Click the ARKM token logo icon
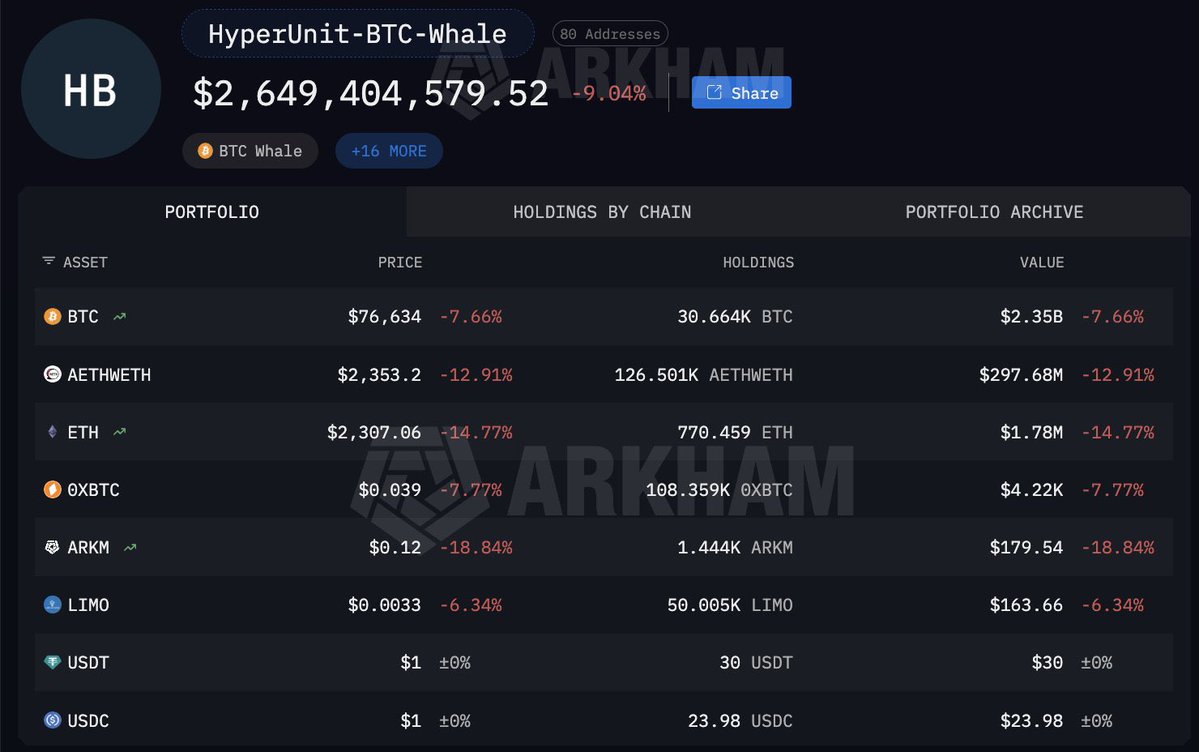 click(x=53, y=548)
